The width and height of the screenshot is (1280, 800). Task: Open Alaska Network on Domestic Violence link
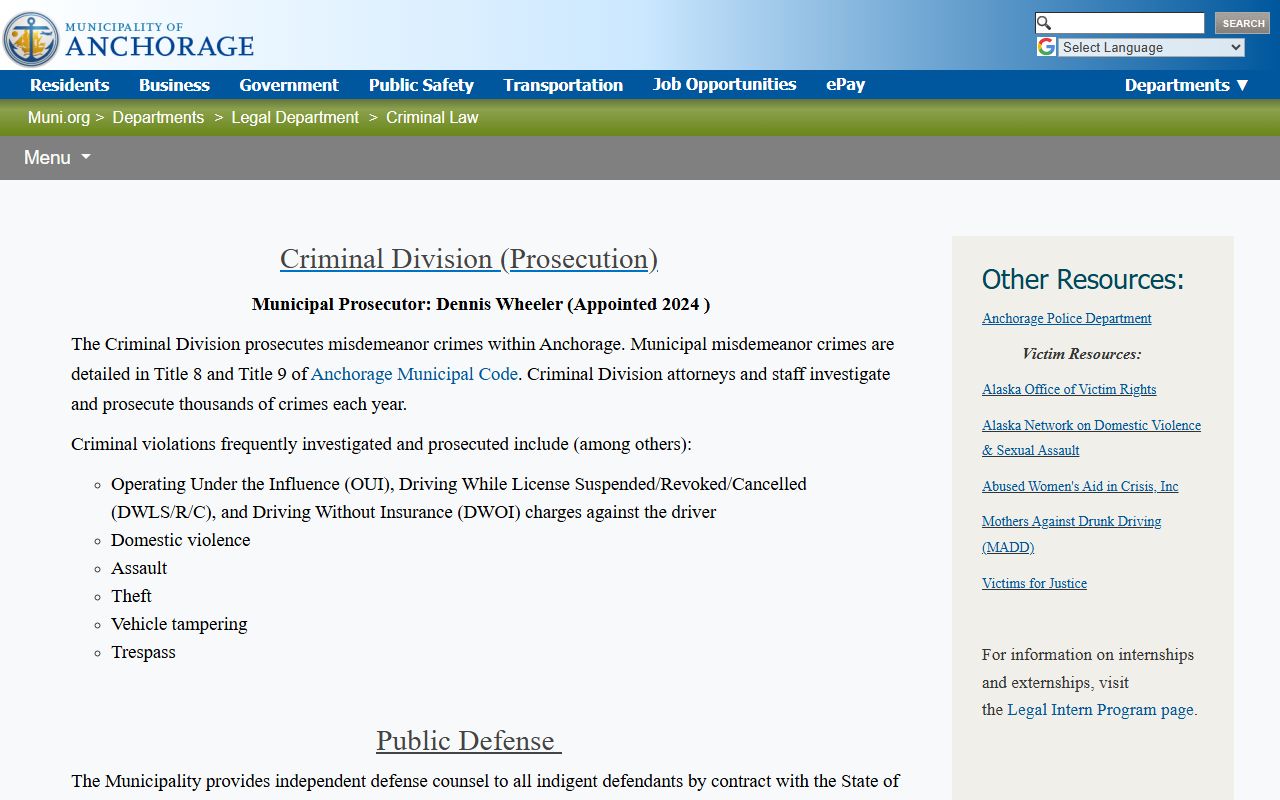coord(1091,438)
